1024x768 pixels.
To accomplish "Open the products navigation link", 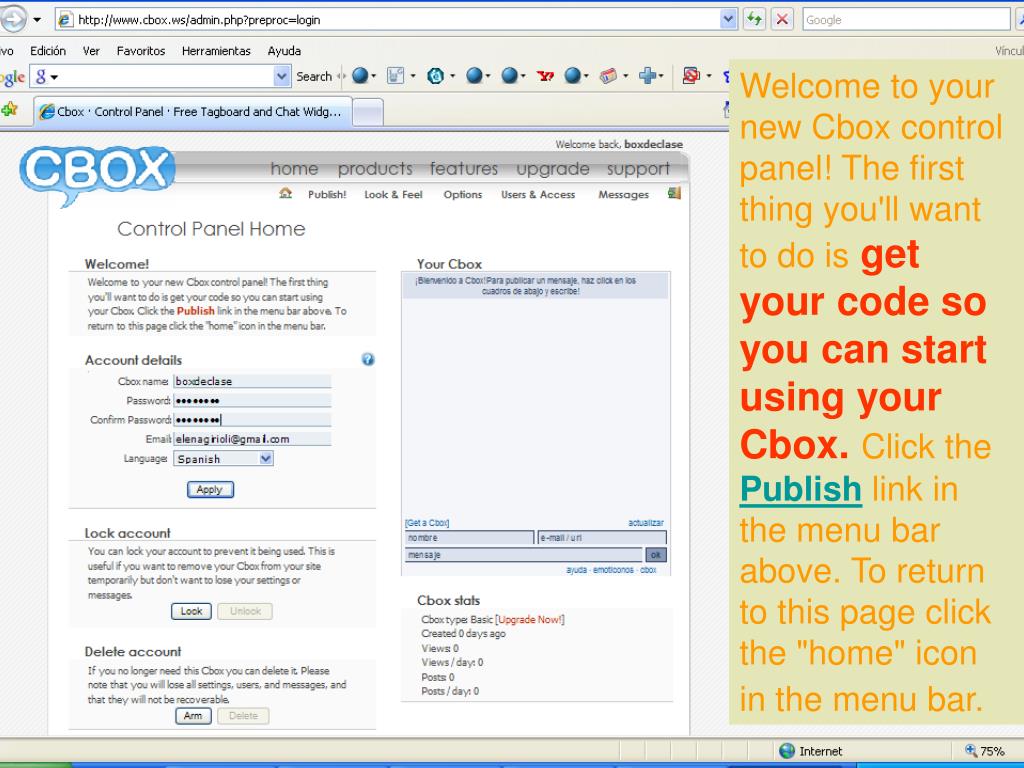I will tap(375, 168).
